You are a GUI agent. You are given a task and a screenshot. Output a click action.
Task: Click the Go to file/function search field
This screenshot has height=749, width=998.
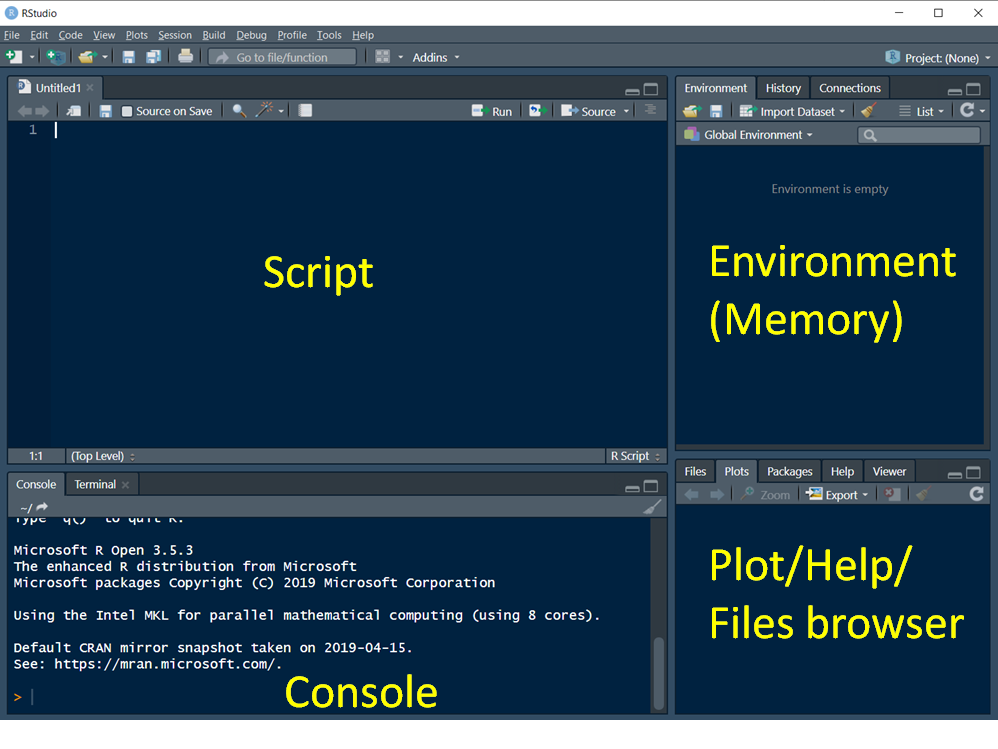click(x=283, y=57)
